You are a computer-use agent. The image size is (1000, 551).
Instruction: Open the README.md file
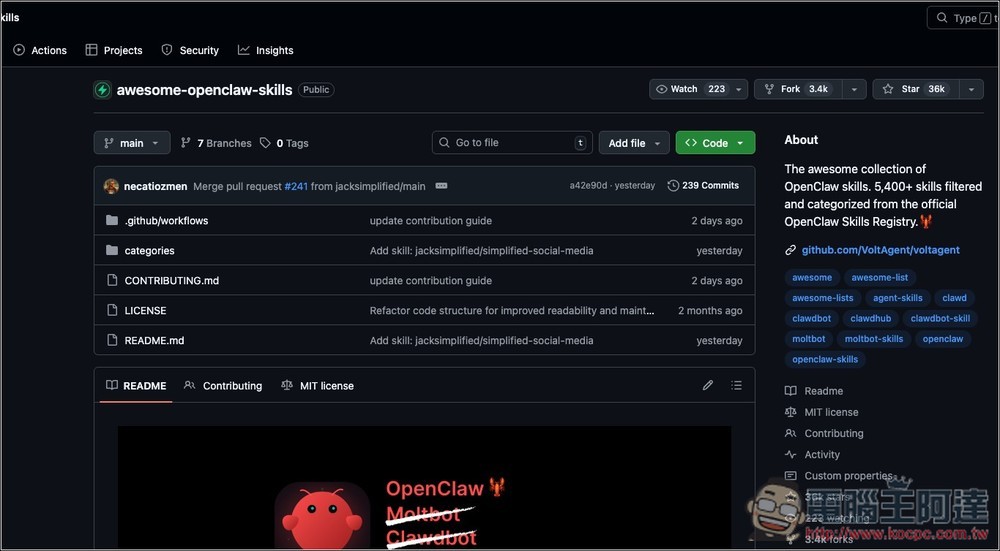point(154,341)
